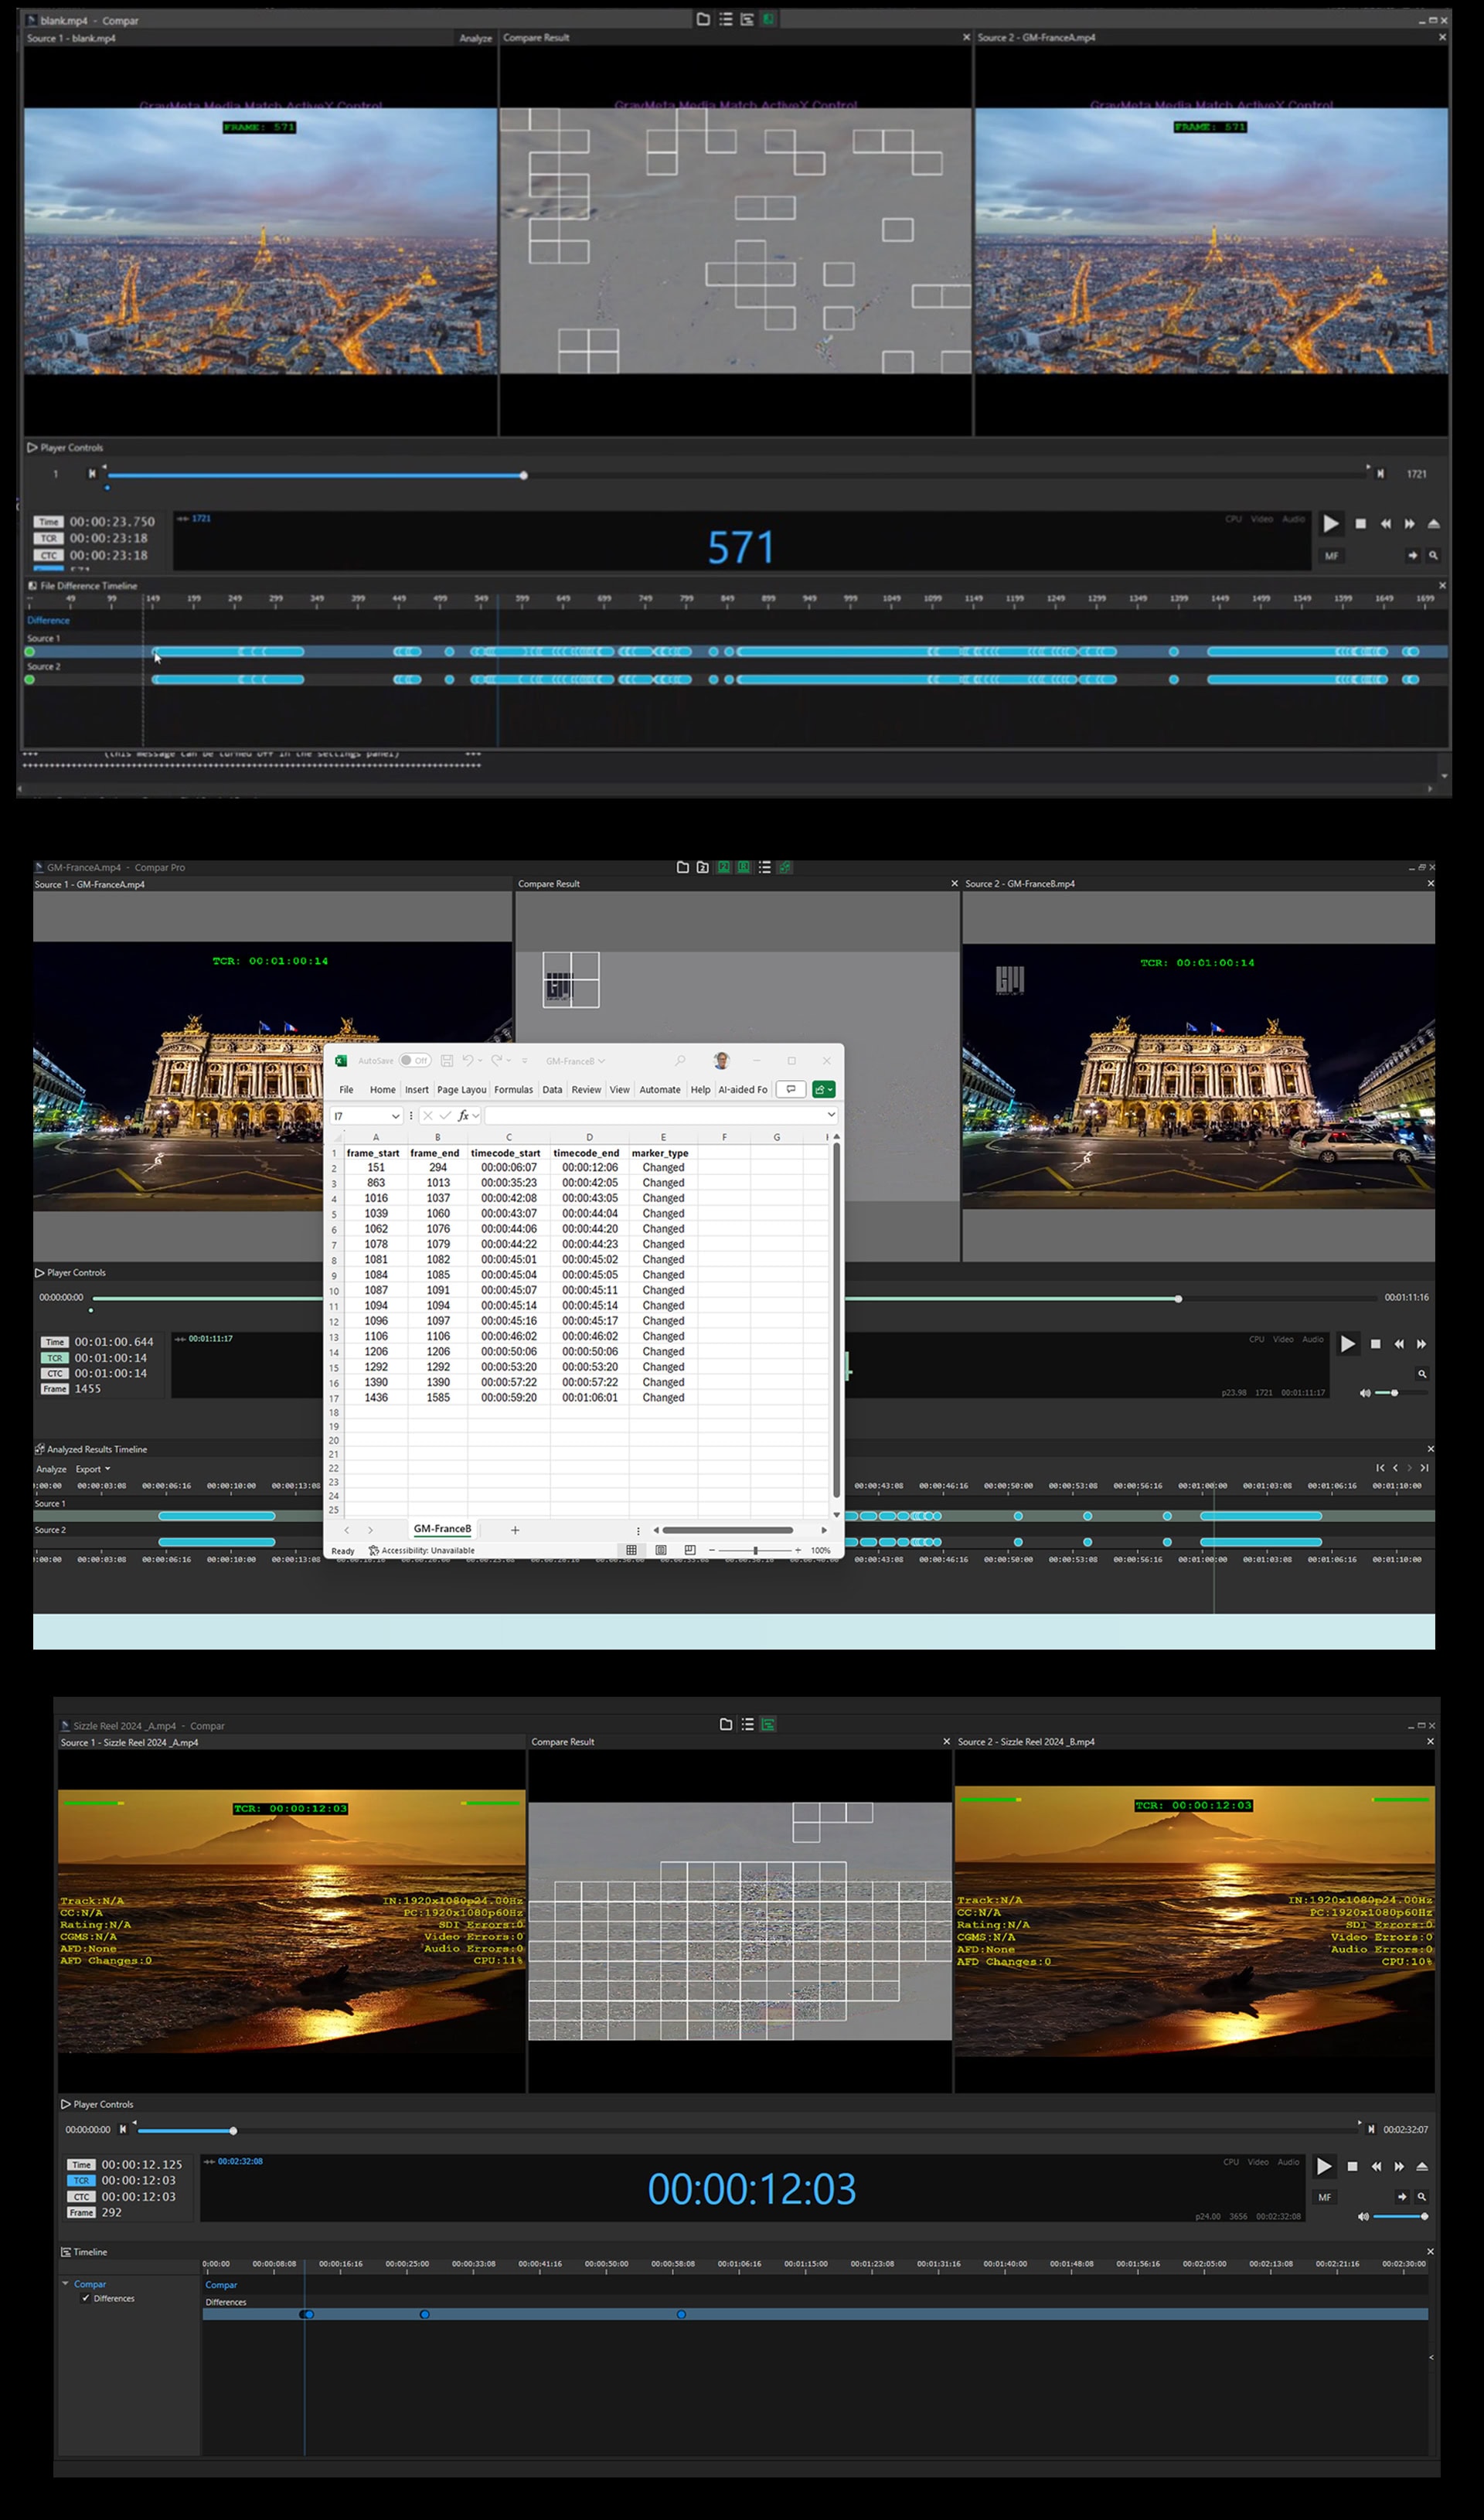Open the Formulas tab in Excel

click(513, 1090)
